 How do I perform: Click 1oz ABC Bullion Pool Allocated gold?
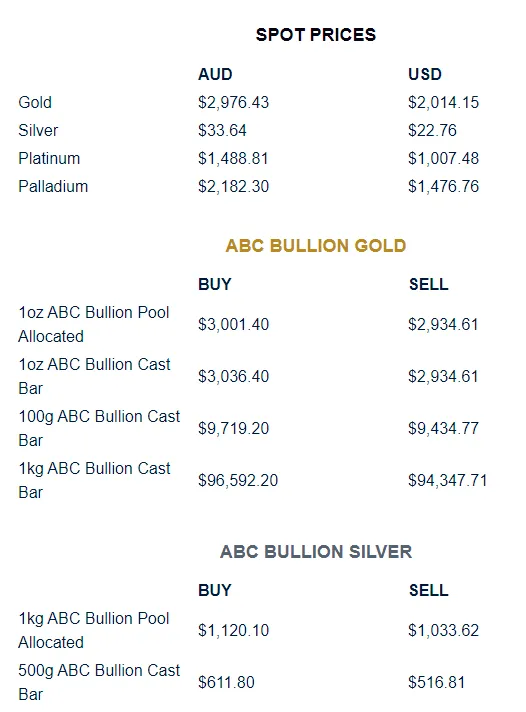(x=94, y=324)
